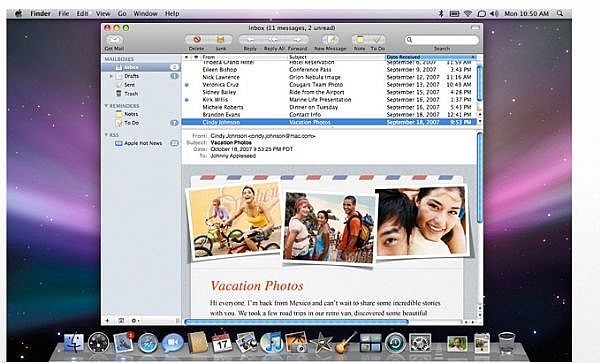Open the Edit menu
Image resolution: width=600 pixels, height=363 pixels.
(82, 13)
